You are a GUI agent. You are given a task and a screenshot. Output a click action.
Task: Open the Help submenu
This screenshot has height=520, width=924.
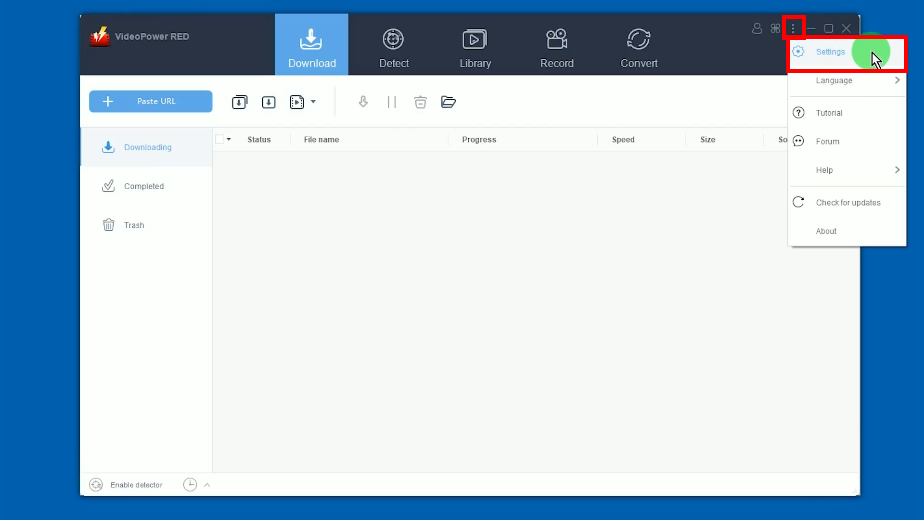[847, 170]
